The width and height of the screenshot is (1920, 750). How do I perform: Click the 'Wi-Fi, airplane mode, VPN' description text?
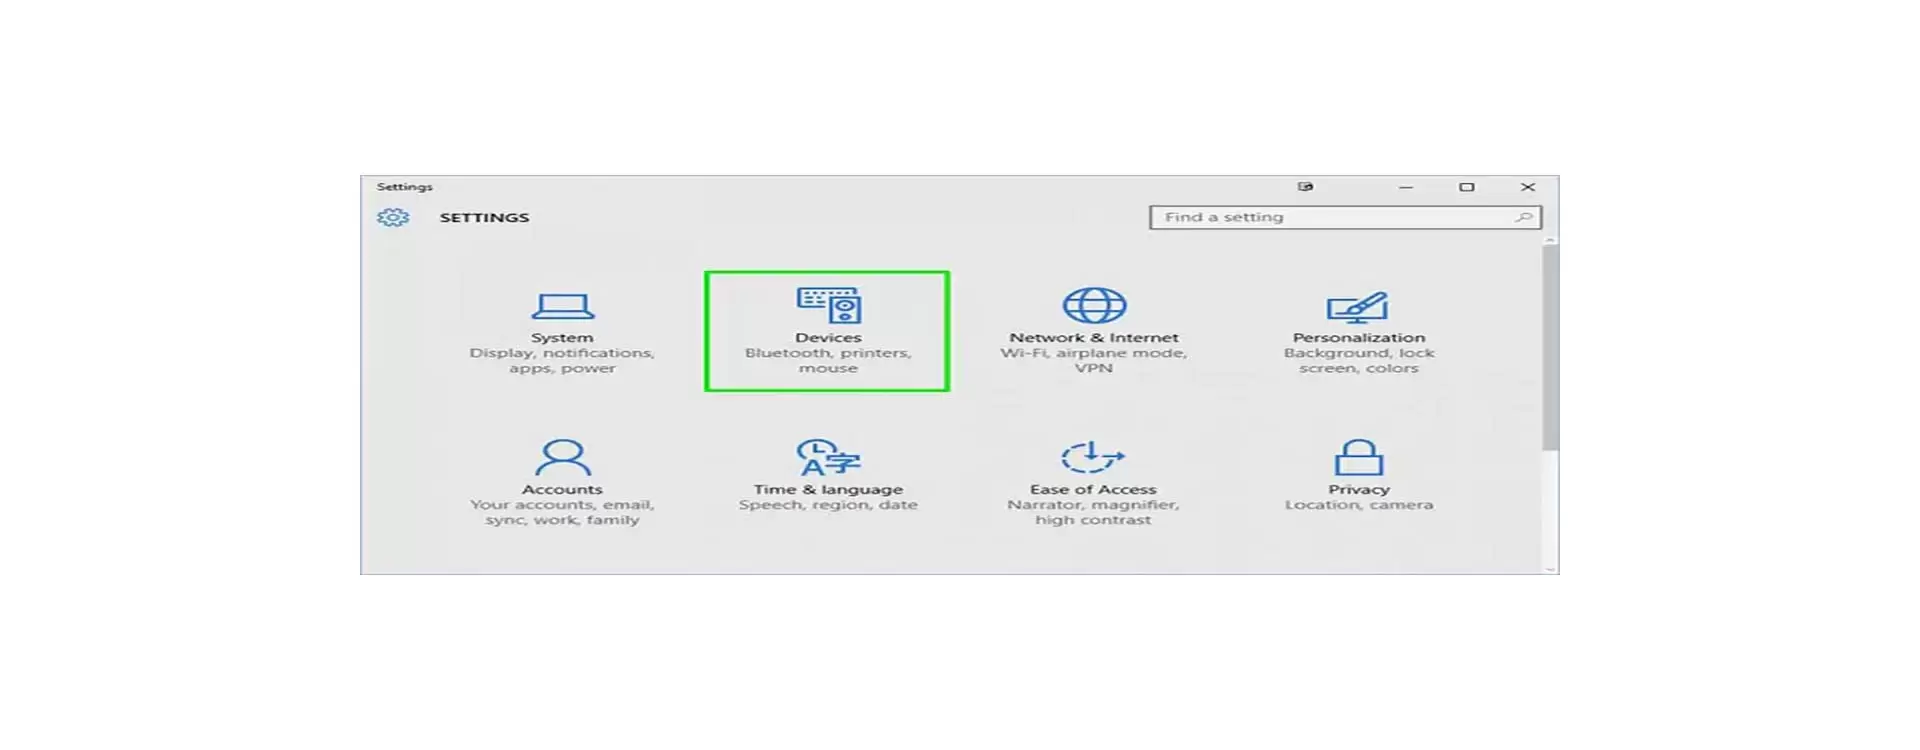1093,360
